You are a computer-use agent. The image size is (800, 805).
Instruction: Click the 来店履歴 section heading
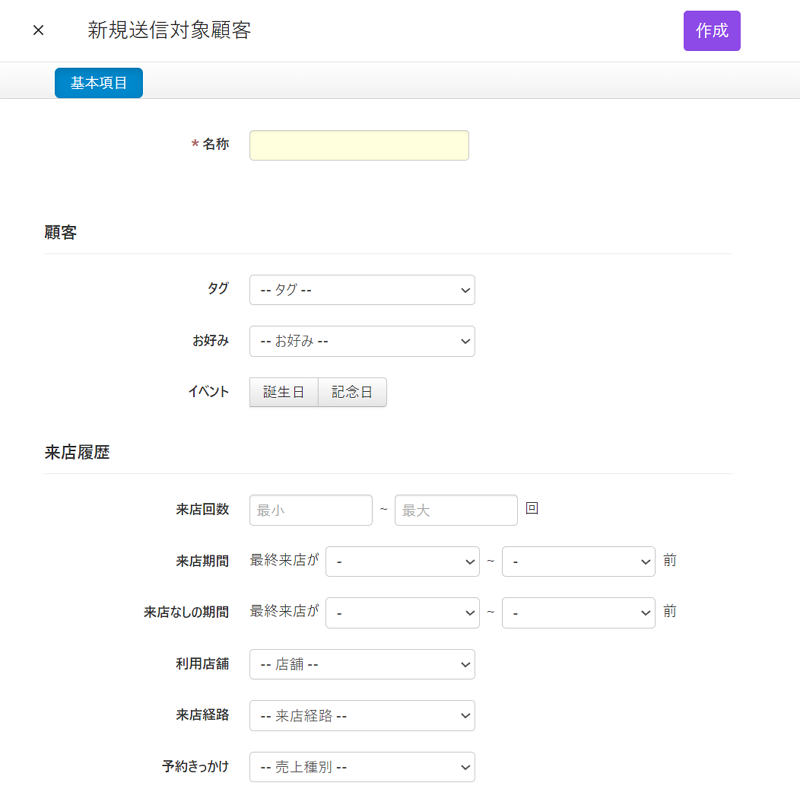tap(77, 452)
